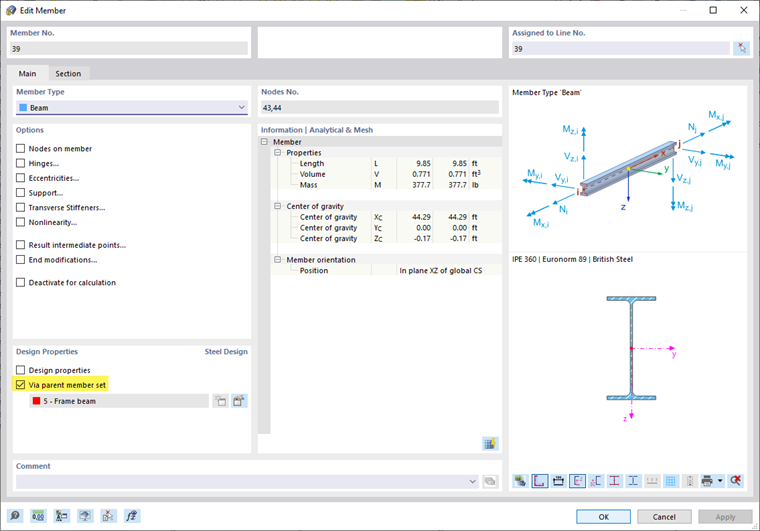Tick the Eccentricities checkbox
Screen dimensions: 760x531
pyautogui.click(x=20, y=178)
